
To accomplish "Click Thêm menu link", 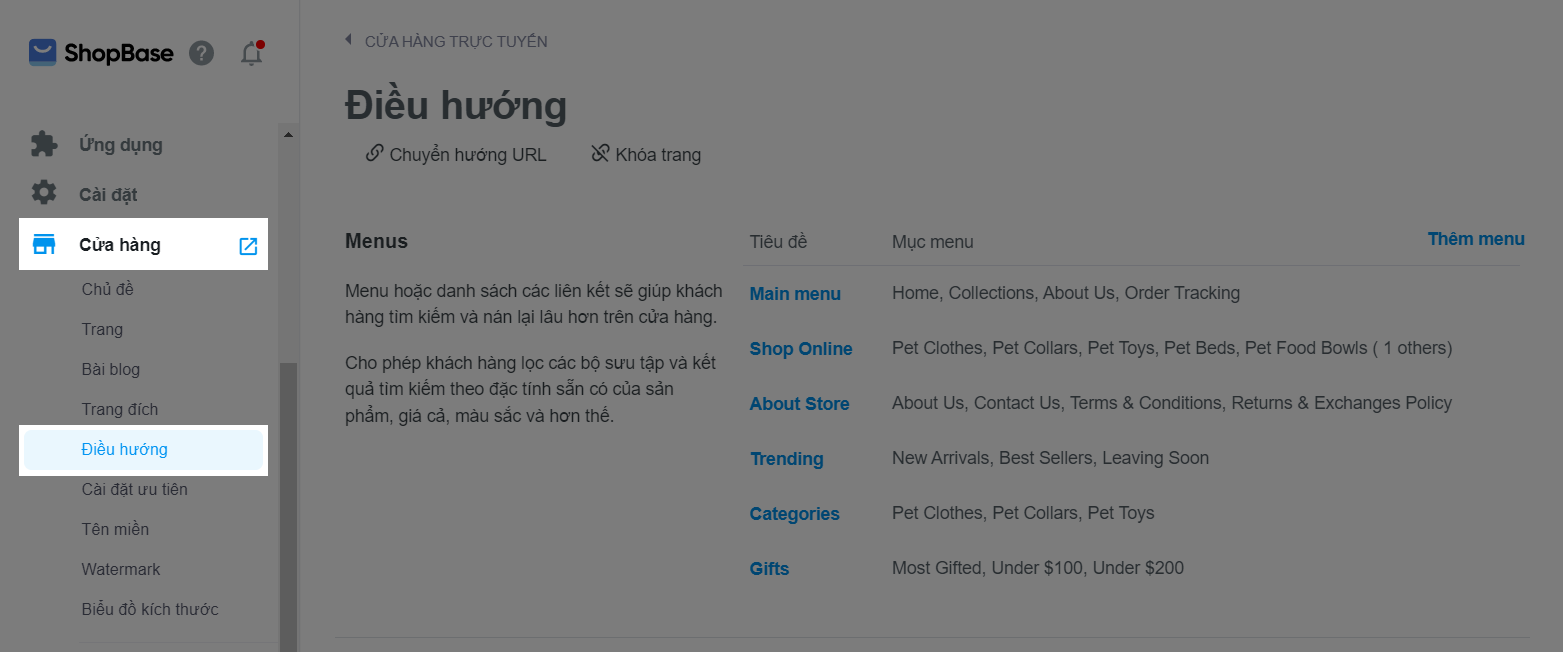I will pyautogui.click(x=1475, y=239).
